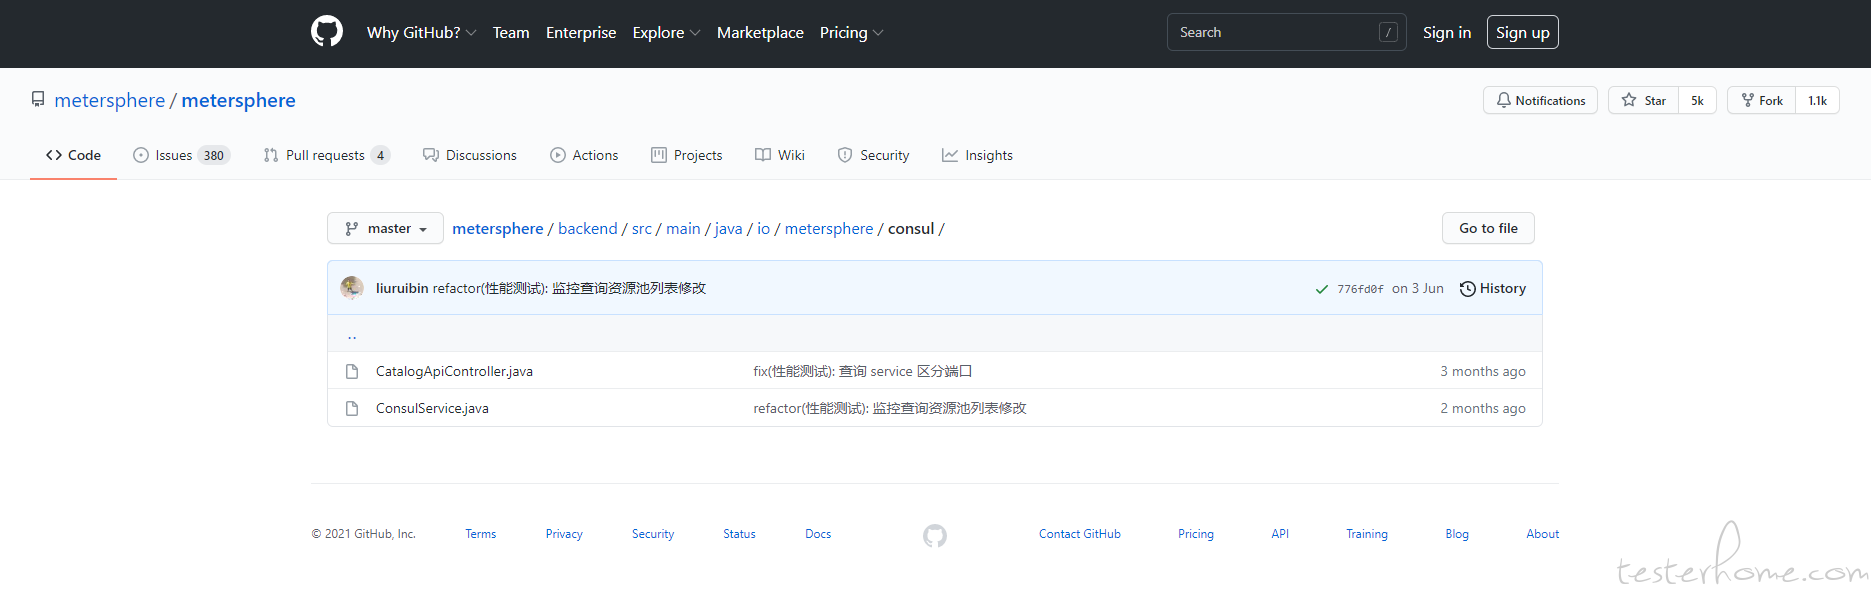View commit status green check mark

1322,289
